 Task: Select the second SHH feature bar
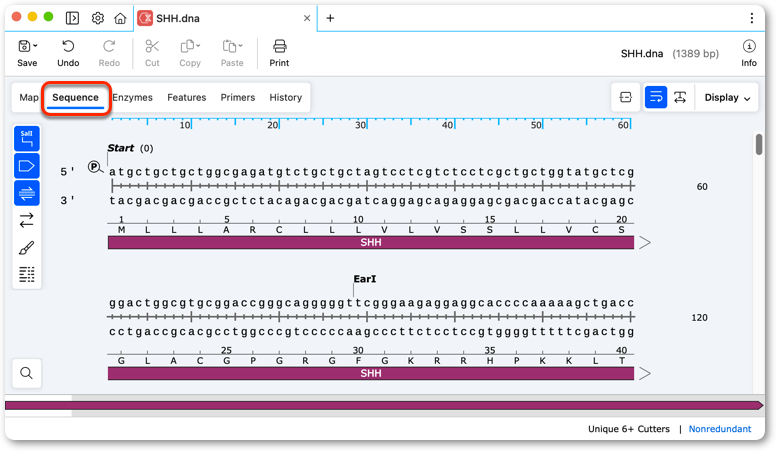click(x=371, y=373)
